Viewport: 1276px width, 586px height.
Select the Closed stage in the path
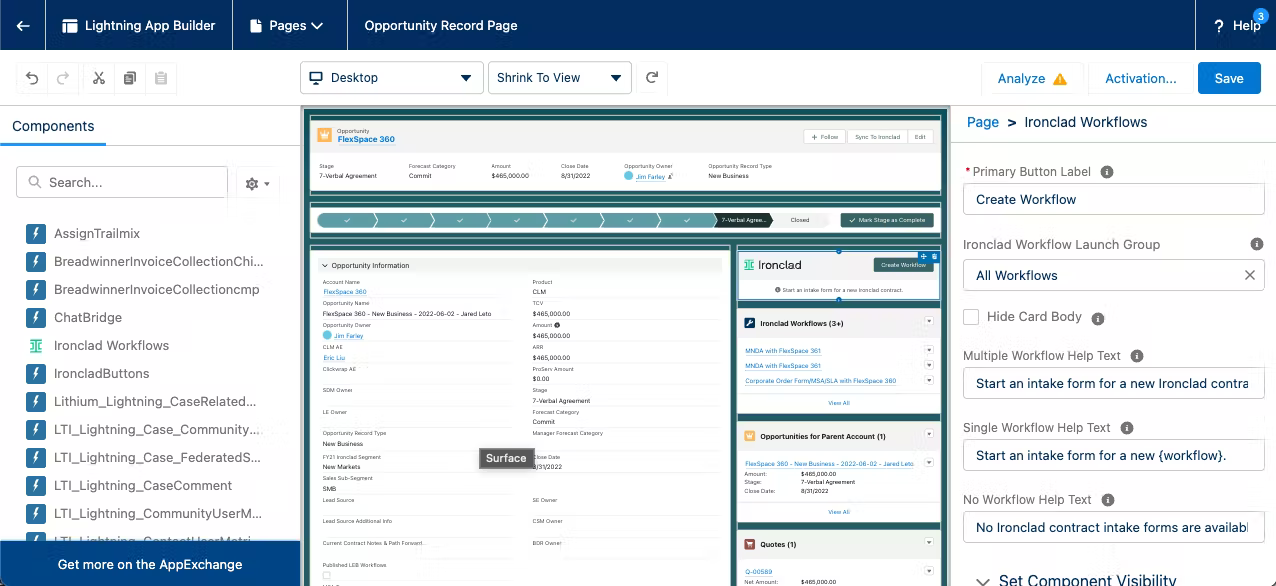click(x=800, y=220)
